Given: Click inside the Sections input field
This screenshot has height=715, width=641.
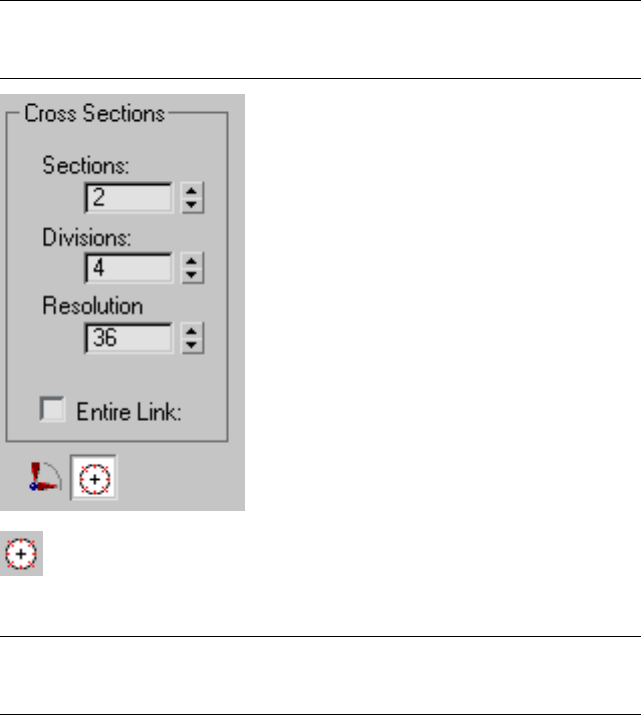Looking at the screenshot, I should tap(130, 198).
